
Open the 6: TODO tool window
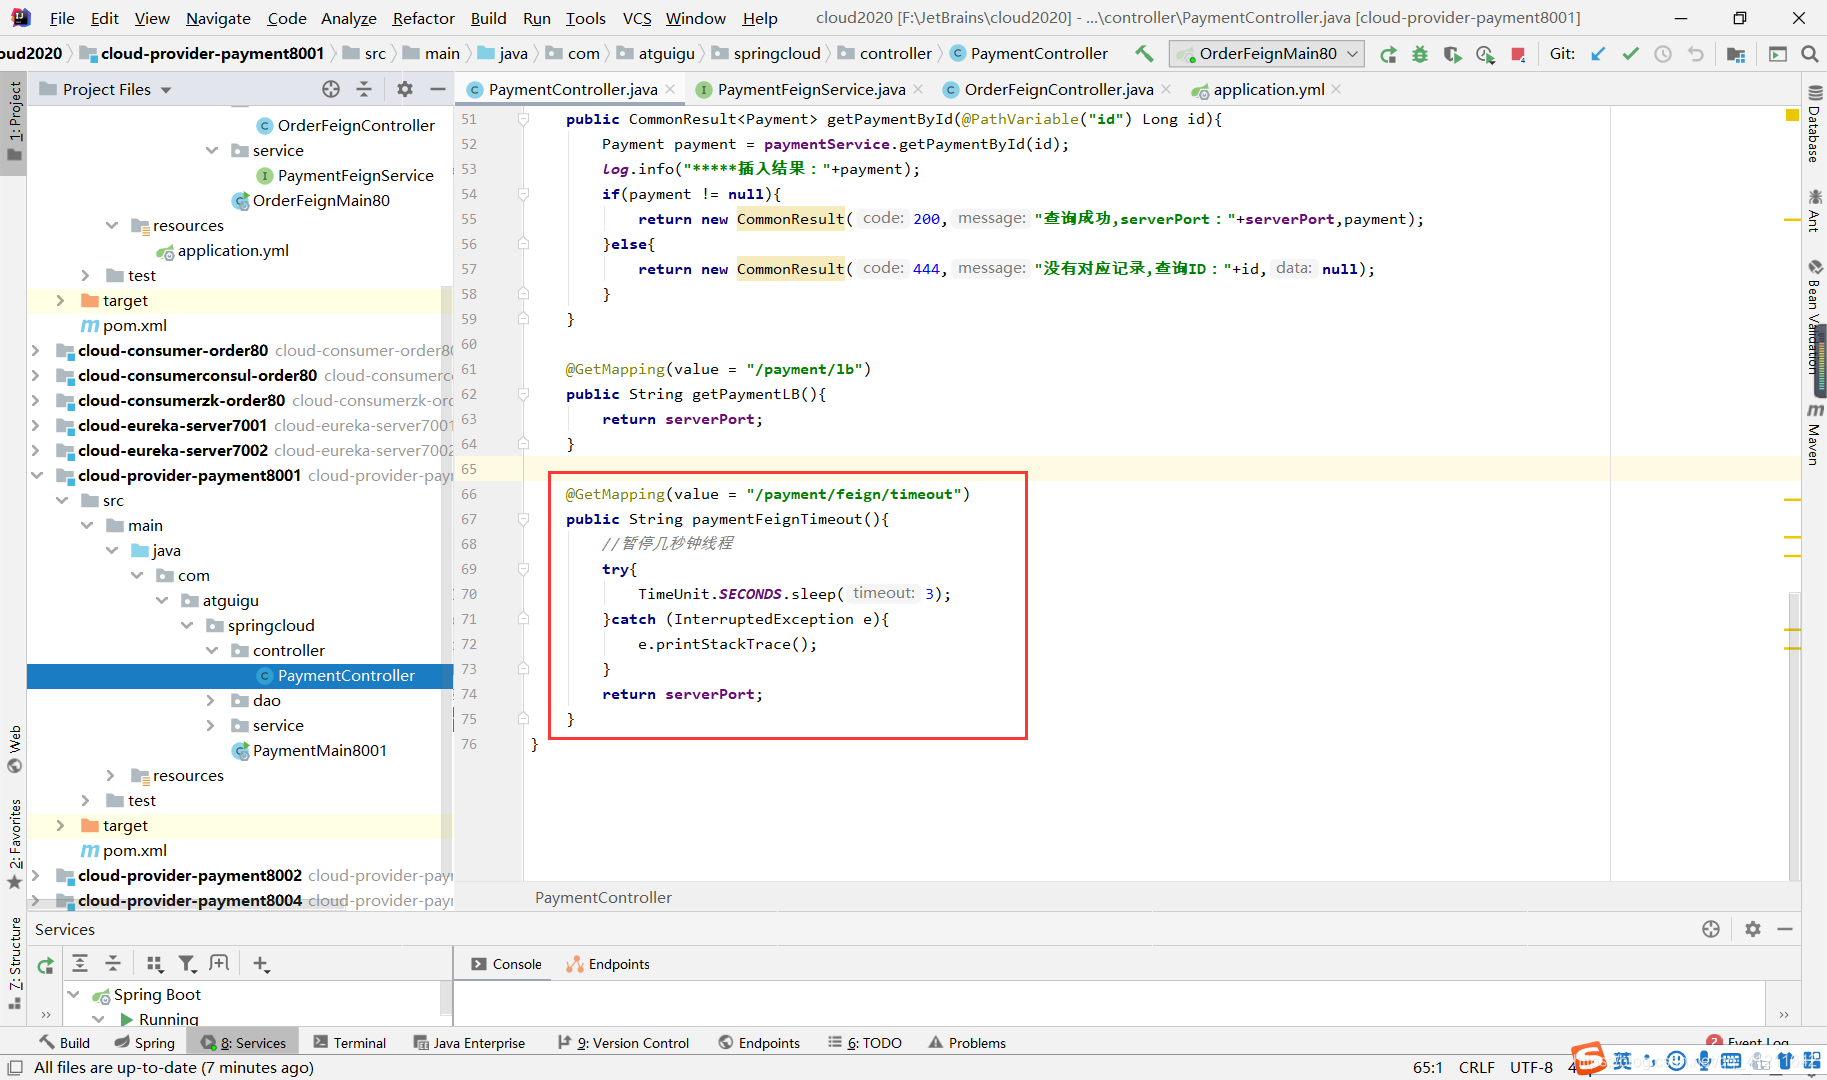[865, 1043]
